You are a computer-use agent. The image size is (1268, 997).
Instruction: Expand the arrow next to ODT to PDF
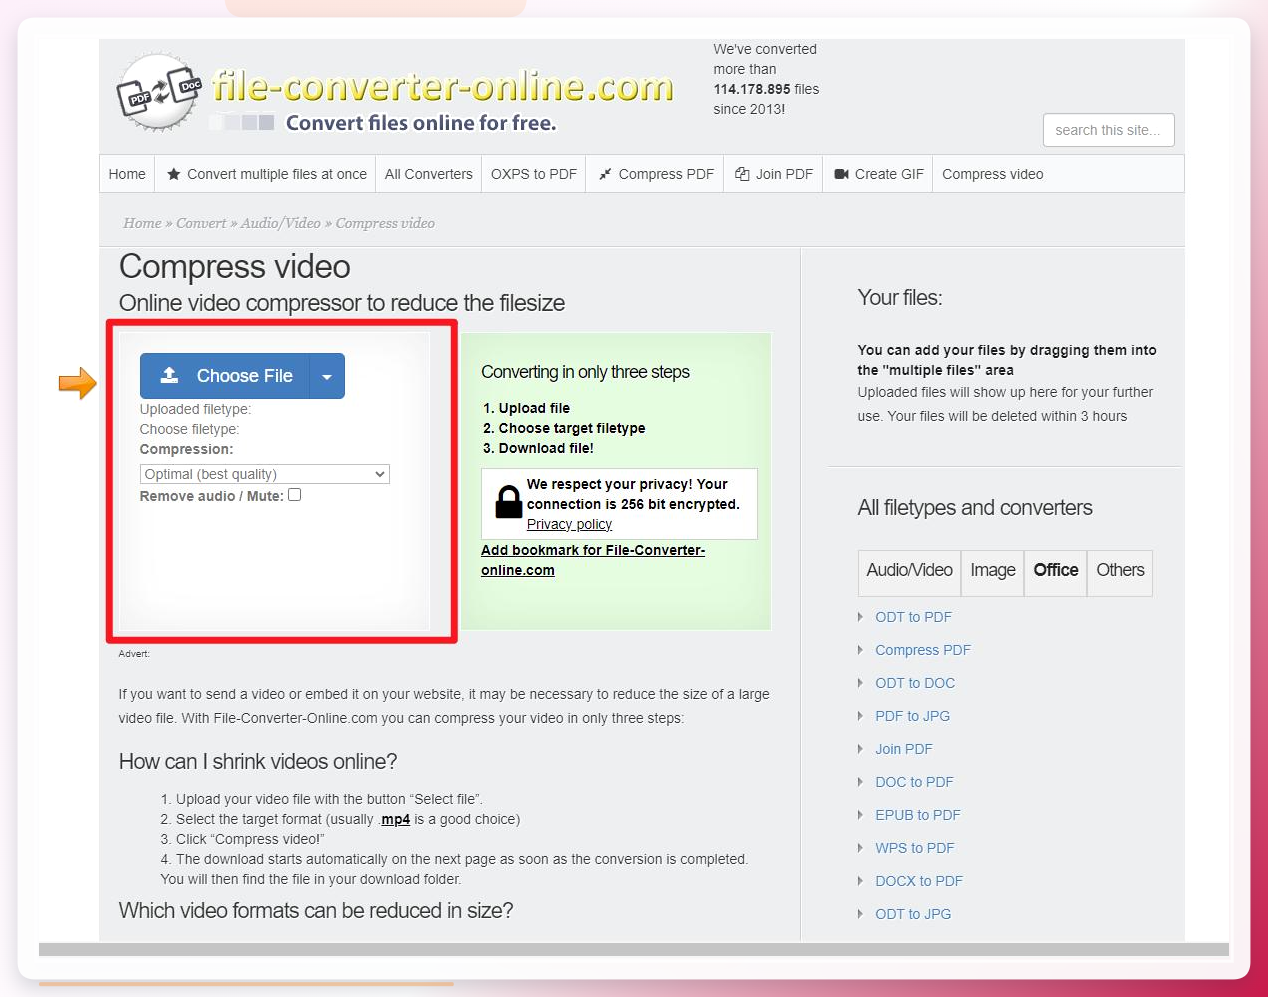click(860, 617)
